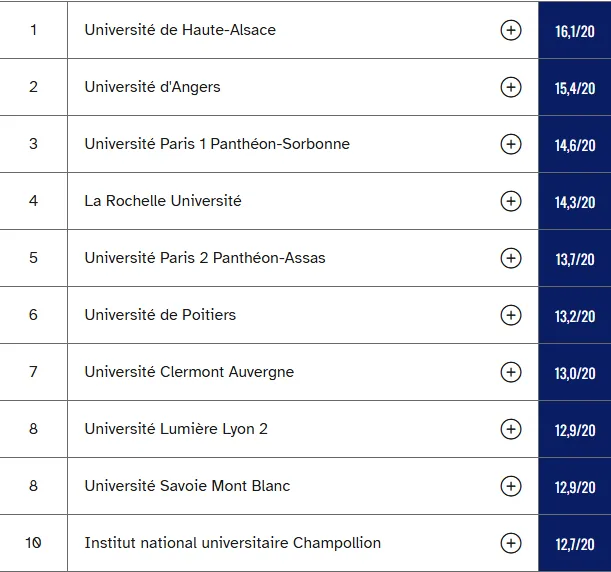
Task: Select the 14,6/20 score cell
Action: point(575,144)
